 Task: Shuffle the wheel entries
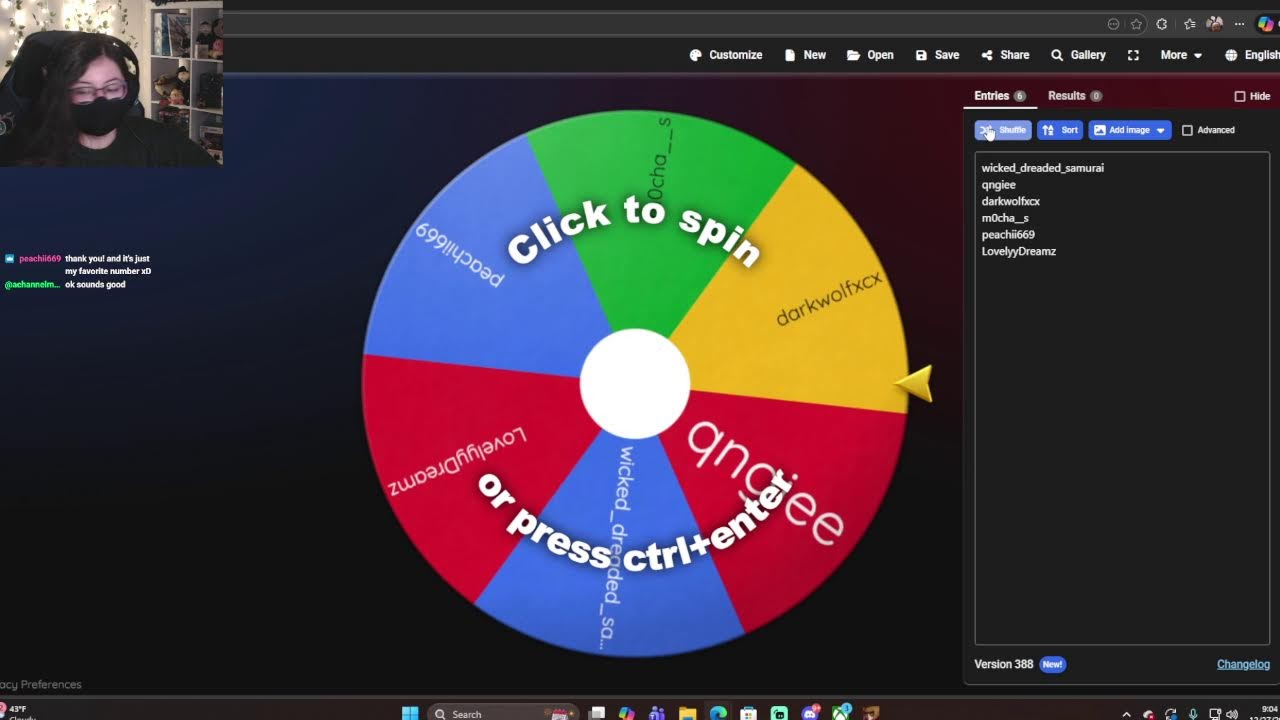(1003, 130)
